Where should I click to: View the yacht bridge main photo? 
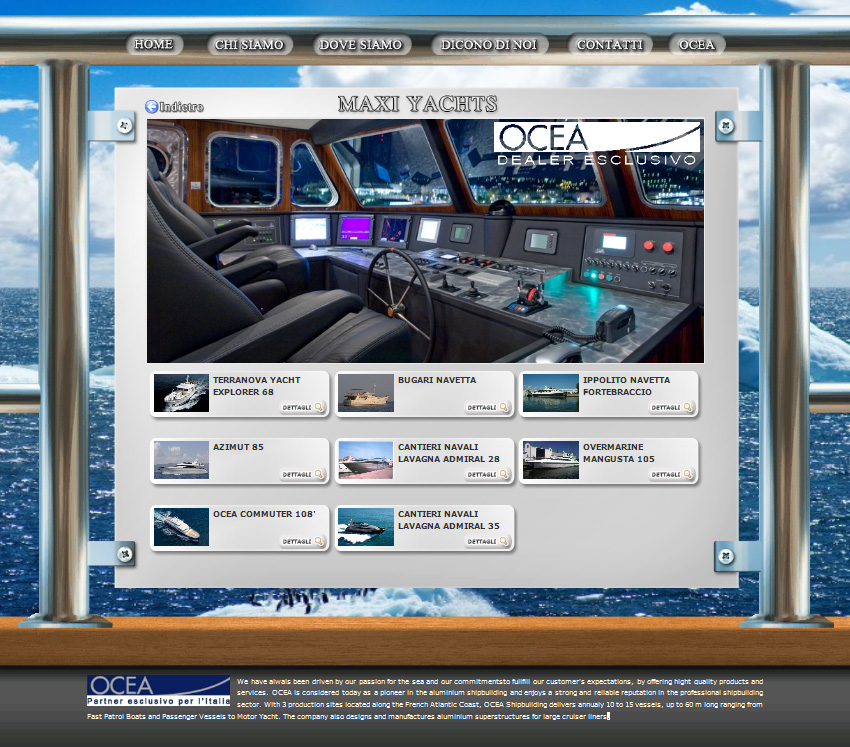pos(426,241)
